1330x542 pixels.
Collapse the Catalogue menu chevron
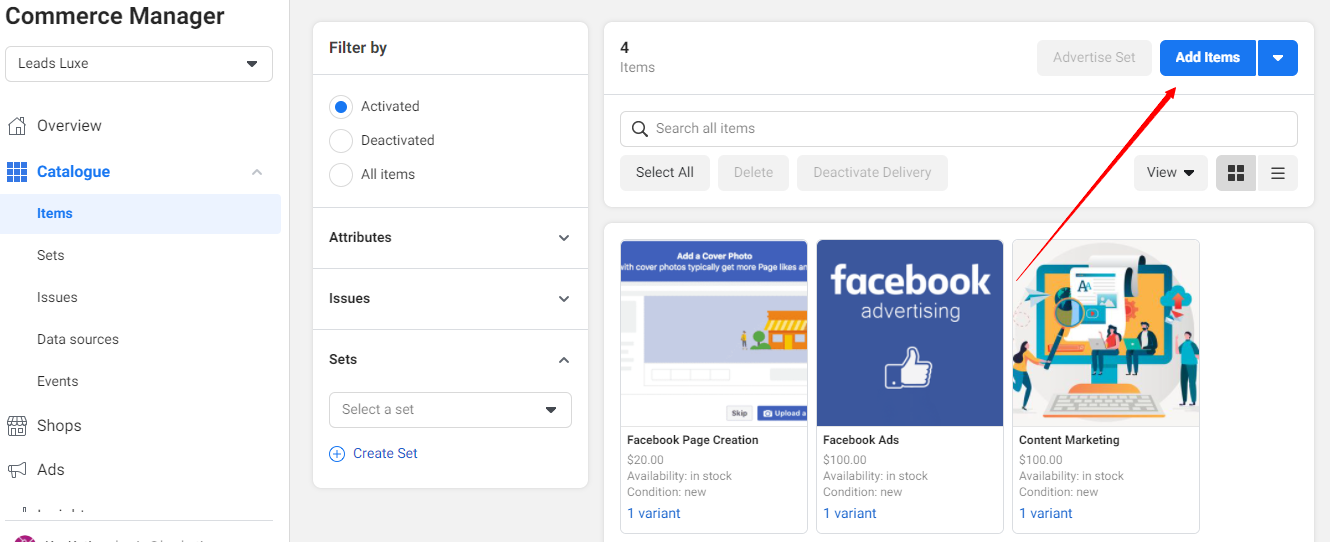(x=257, y=172)
